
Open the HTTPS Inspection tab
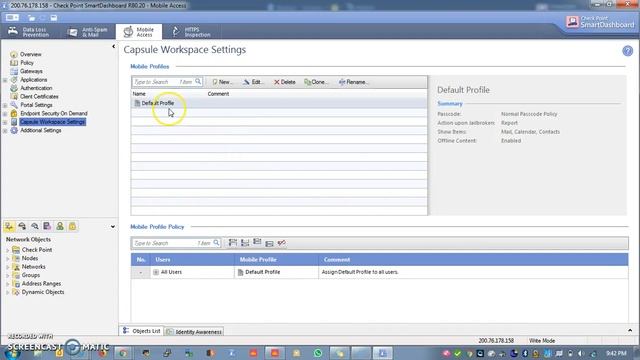(191, 32)
